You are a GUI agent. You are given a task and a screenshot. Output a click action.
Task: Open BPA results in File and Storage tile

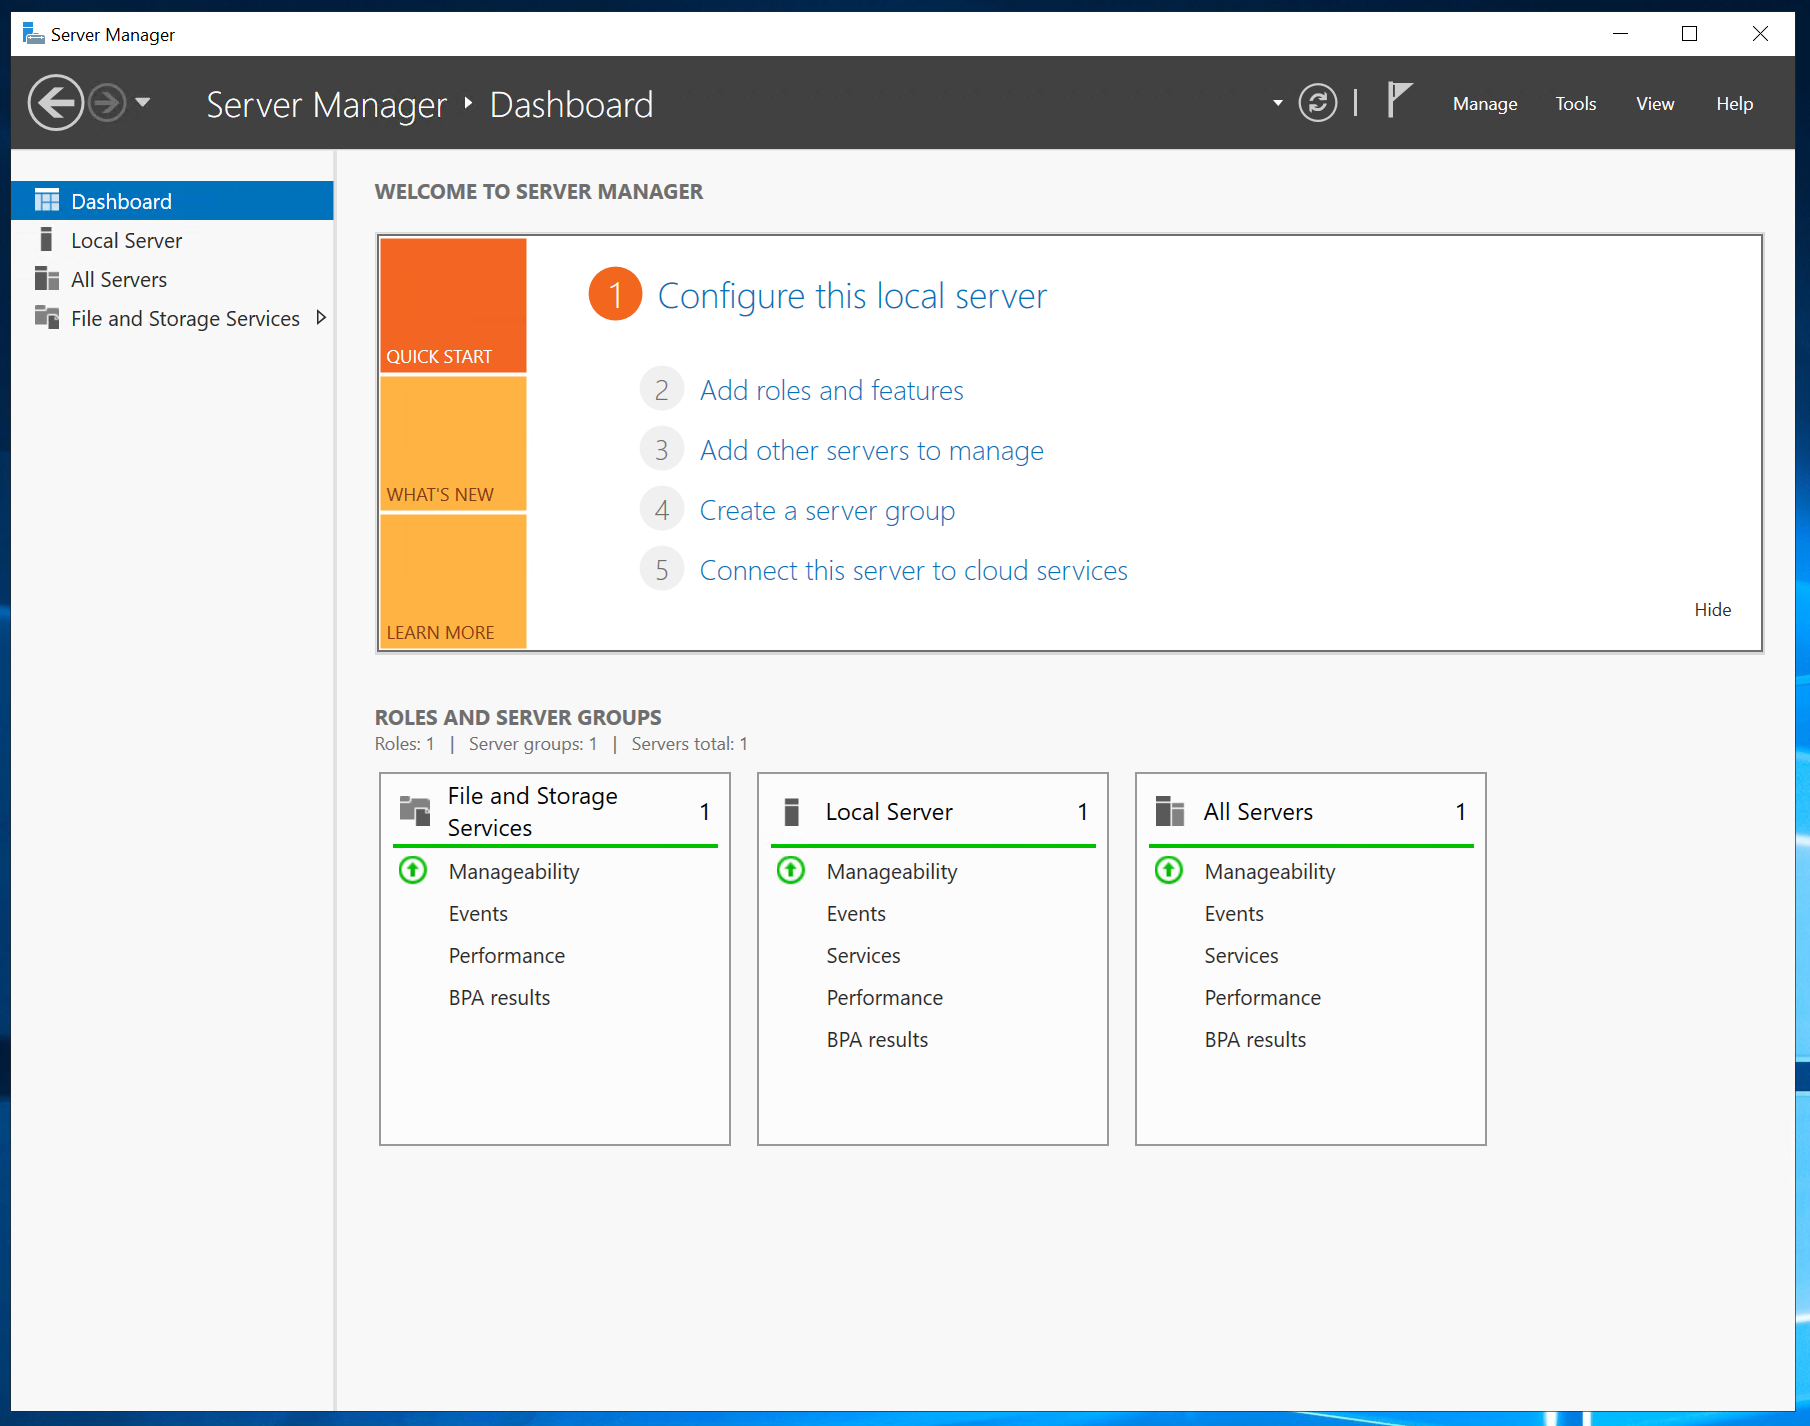pyautogui.click(x=499, y=998)
